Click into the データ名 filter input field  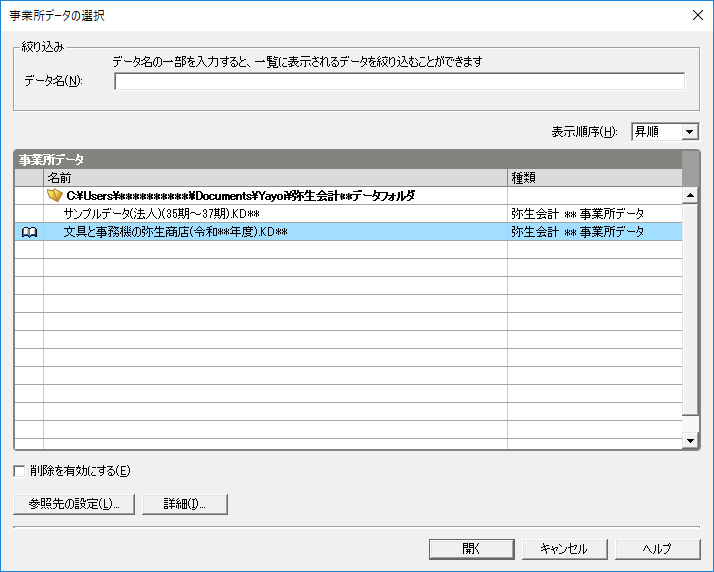[x=399, y=82]
